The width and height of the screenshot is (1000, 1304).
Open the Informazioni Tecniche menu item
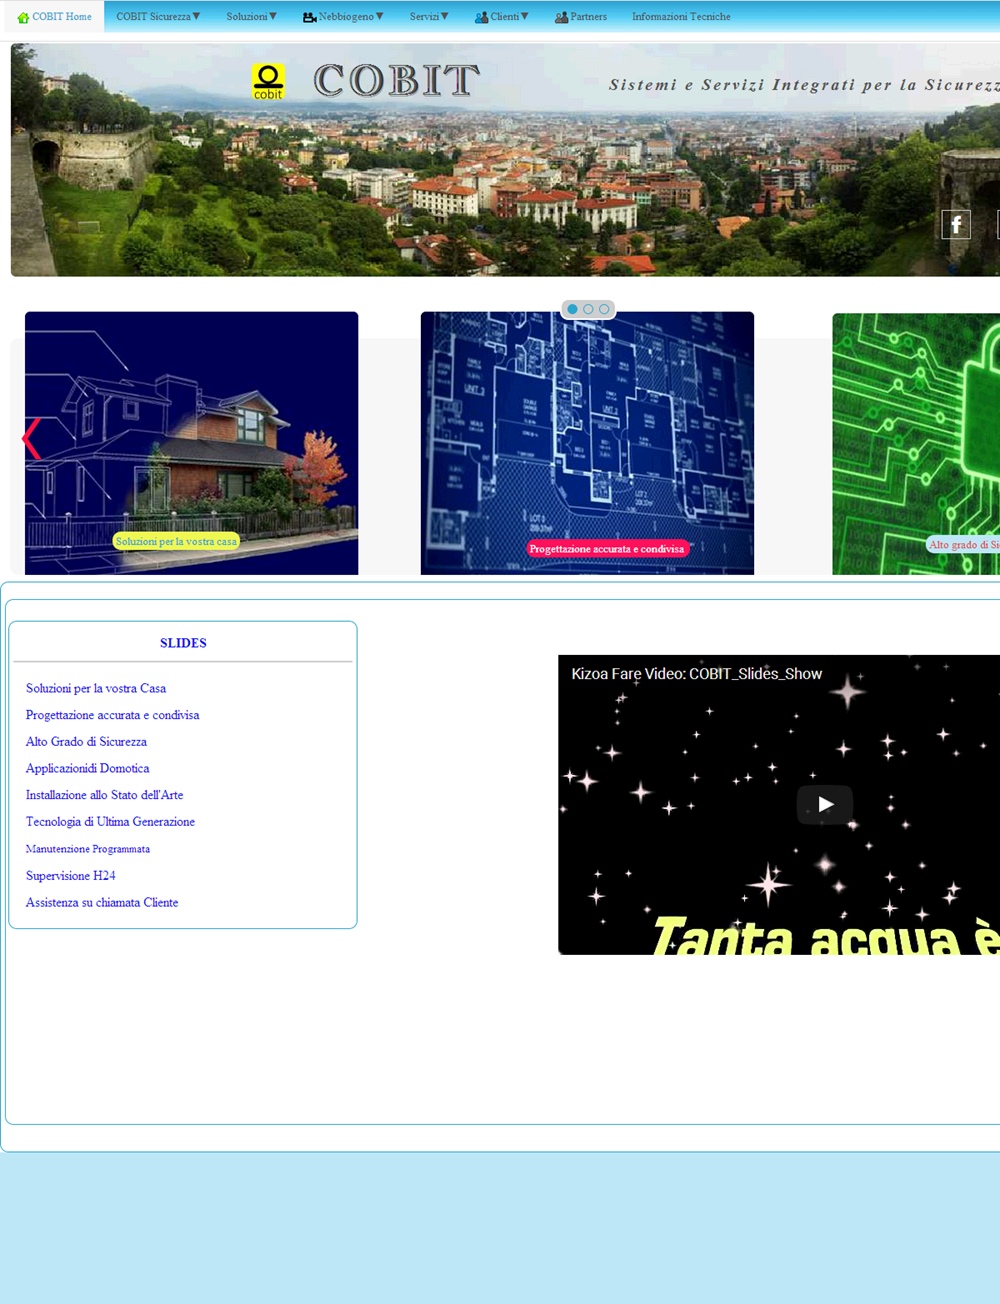[x=681, y=17]
